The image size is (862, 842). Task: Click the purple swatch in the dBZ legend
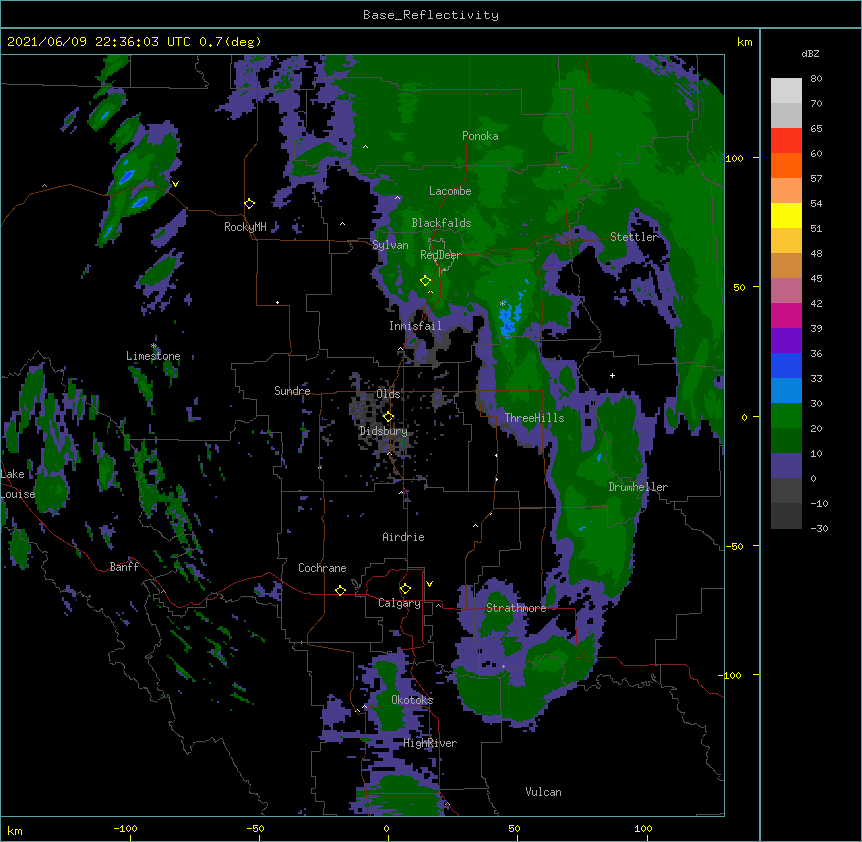[x=786, y=341]
